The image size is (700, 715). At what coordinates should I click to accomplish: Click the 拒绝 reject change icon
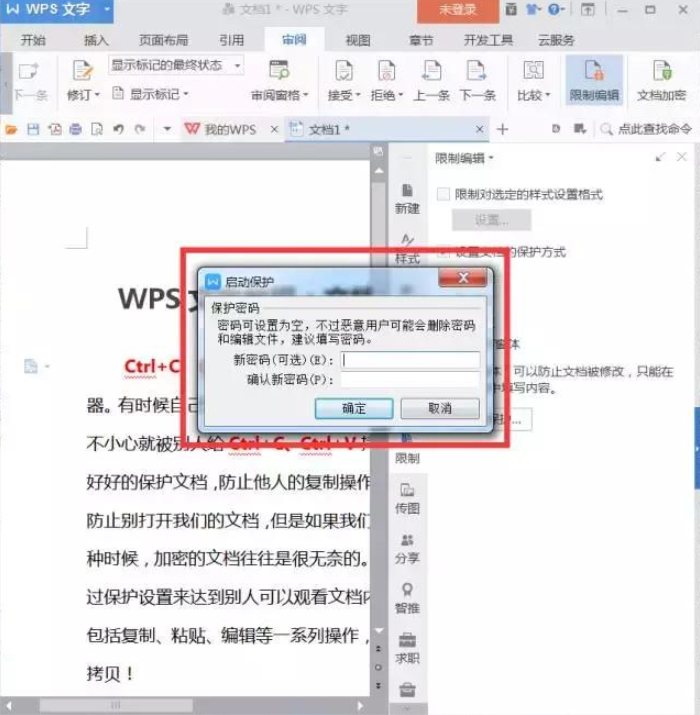point(386,71)
